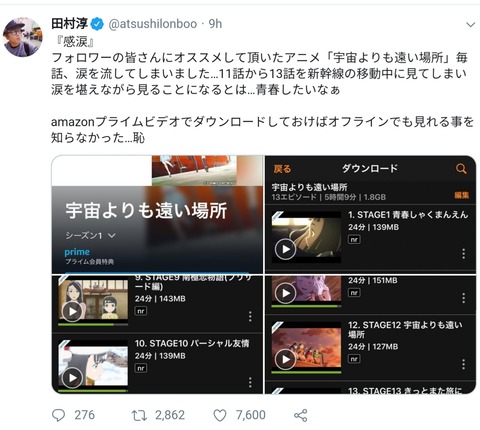Click the orange search magnifier icon
Image resolution: width=480 pixels, height=430 pixels.
461,169
